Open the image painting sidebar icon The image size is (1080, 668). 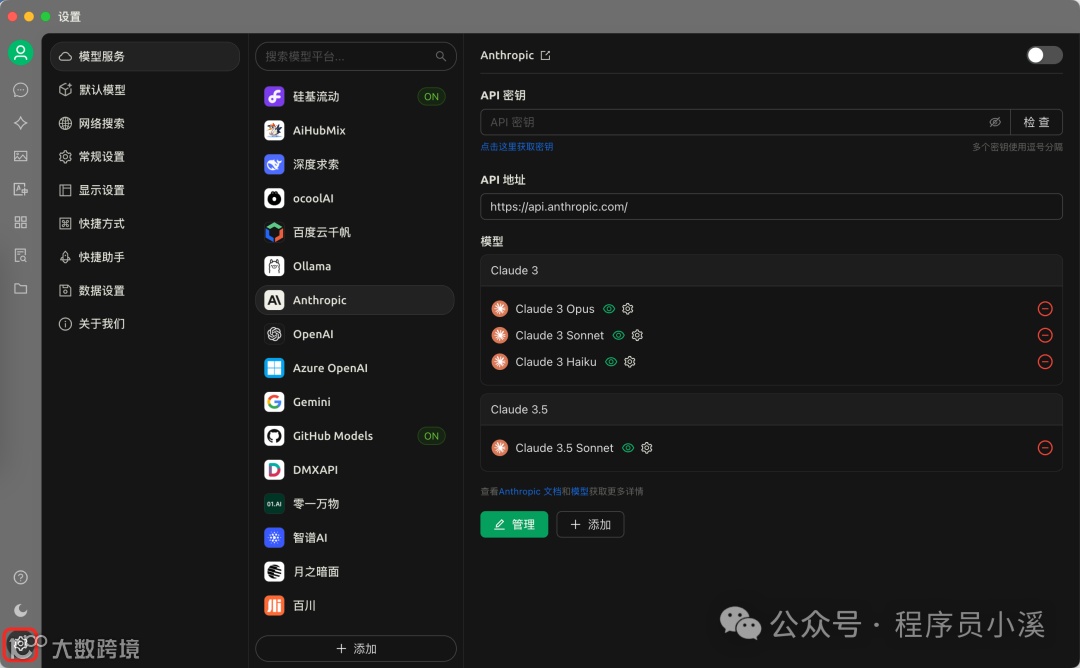tap(21, 156)
